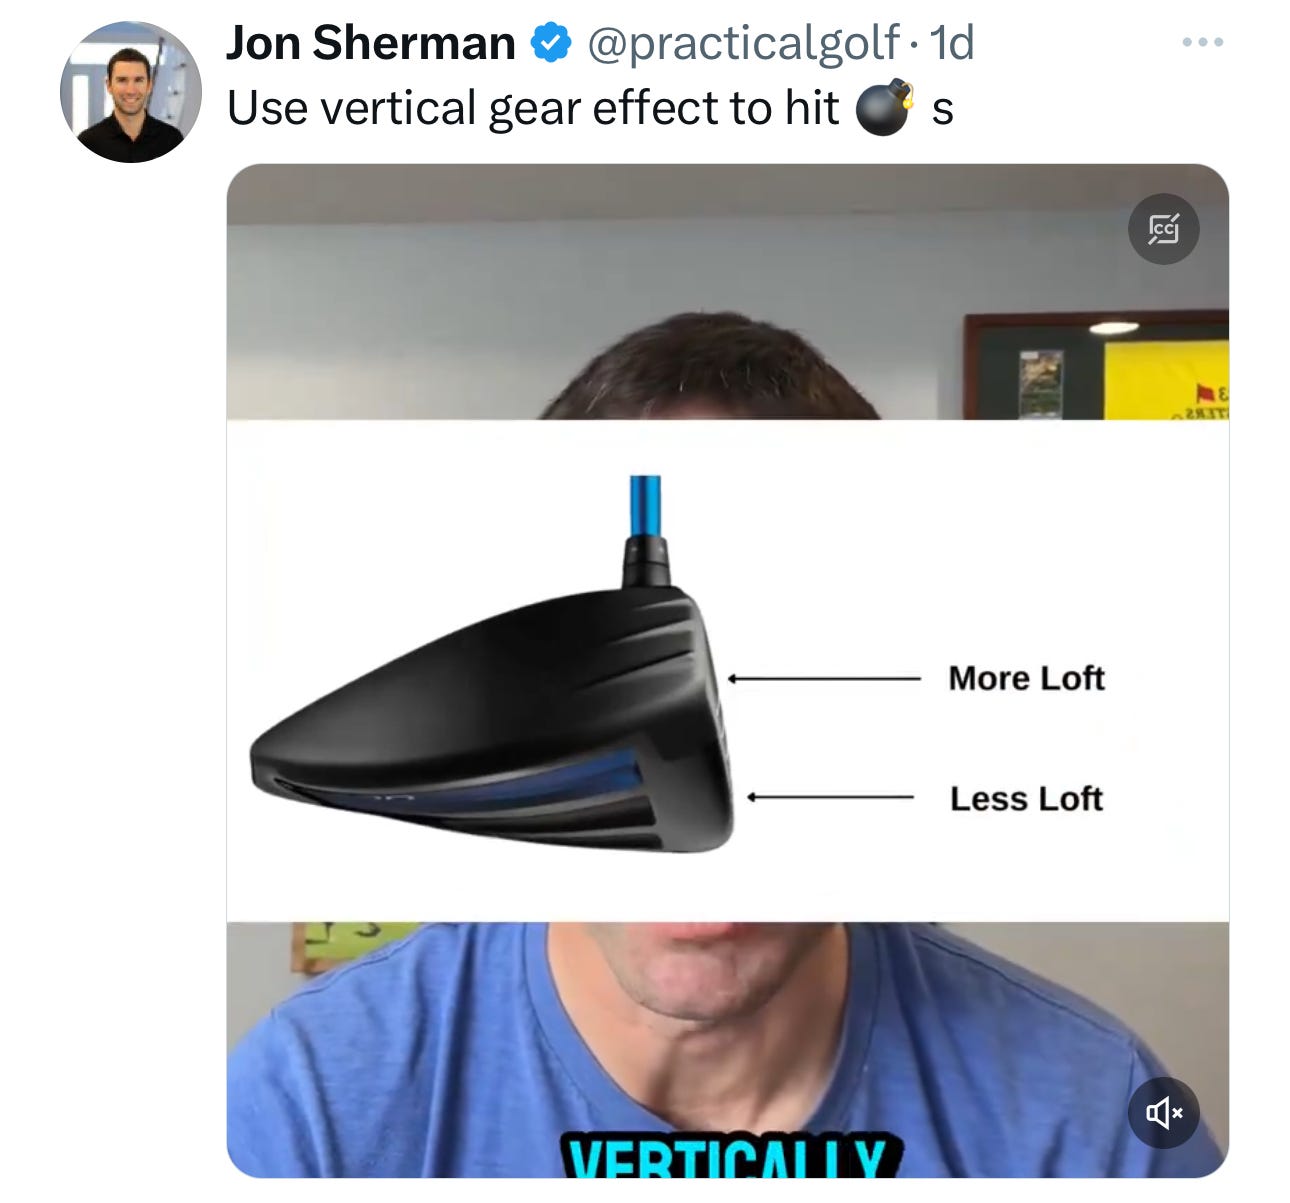Open the 1d timestamp permalink
The width and height of the screenshot is (1290, 1203).
point(952,43)
